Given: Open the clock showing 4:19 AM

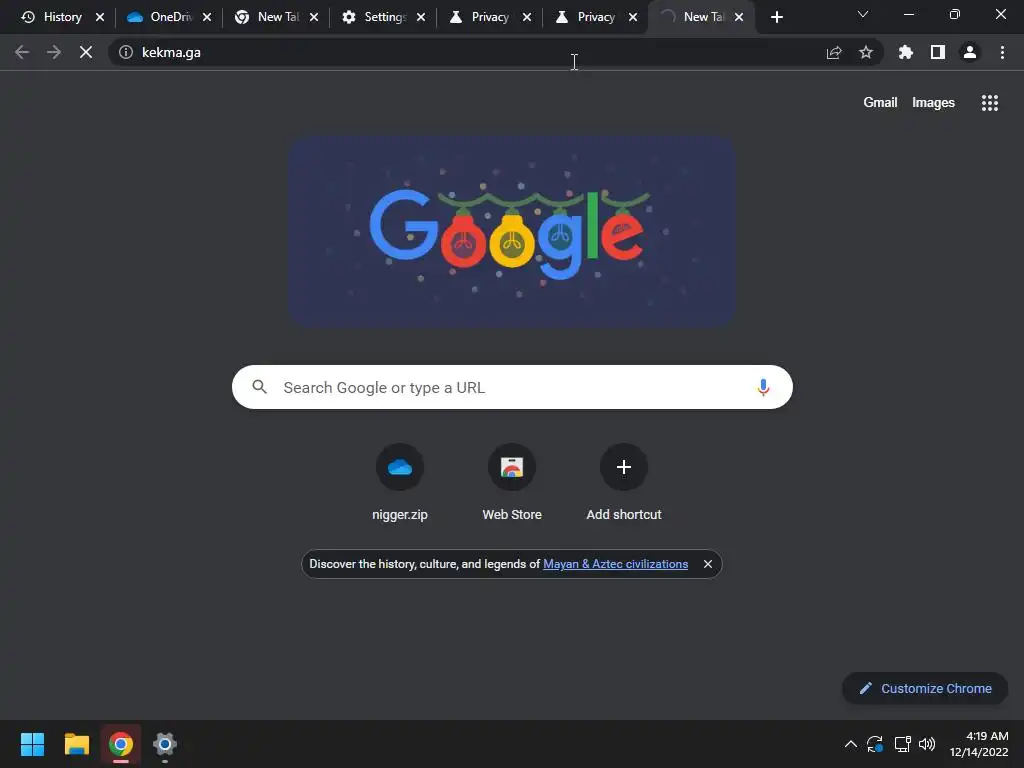Looking at the screenshot, I should tap(979, 744).
